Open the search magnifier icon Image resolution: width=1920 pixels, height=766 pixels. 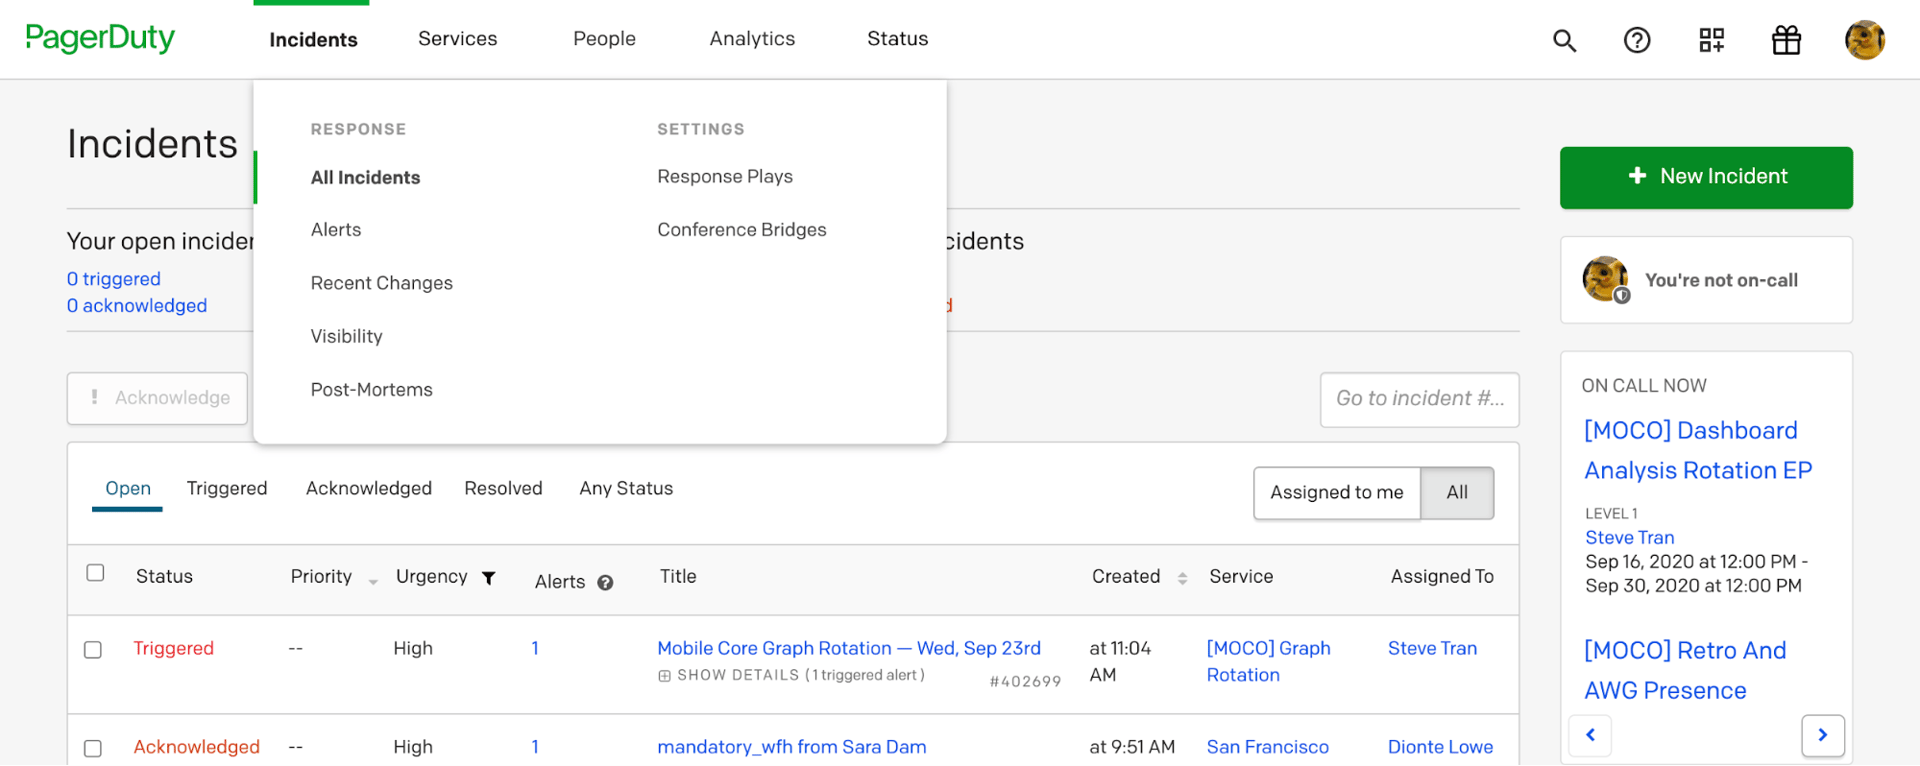1564,40
